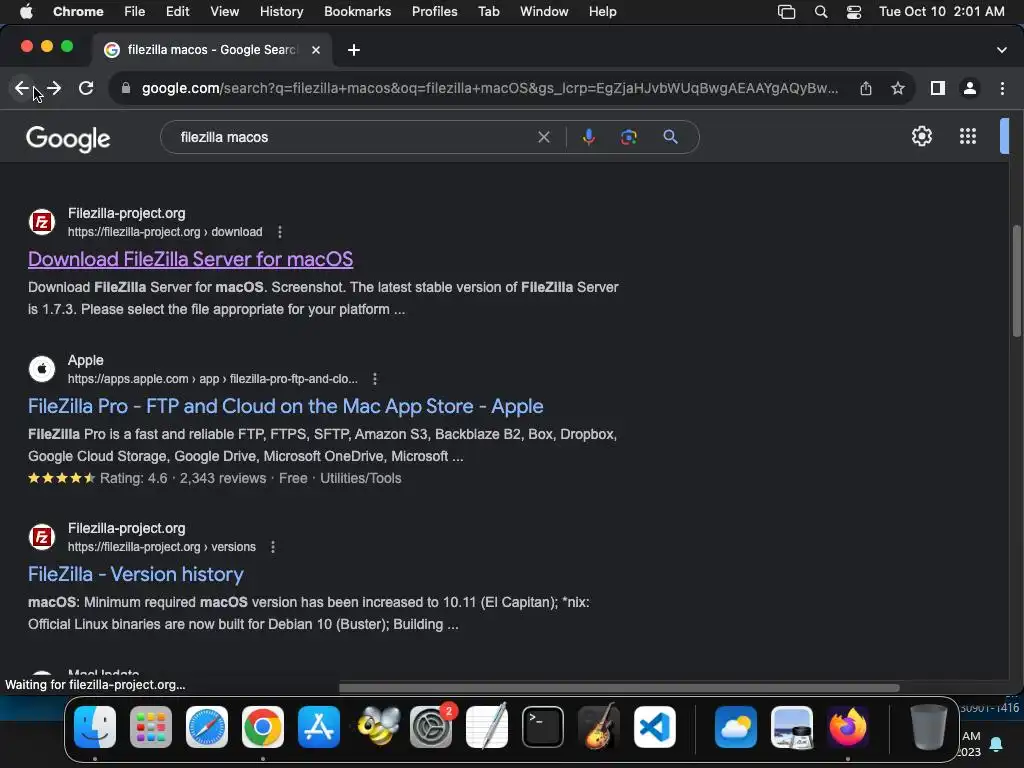Open the View menu

click(x=224, y=11)
